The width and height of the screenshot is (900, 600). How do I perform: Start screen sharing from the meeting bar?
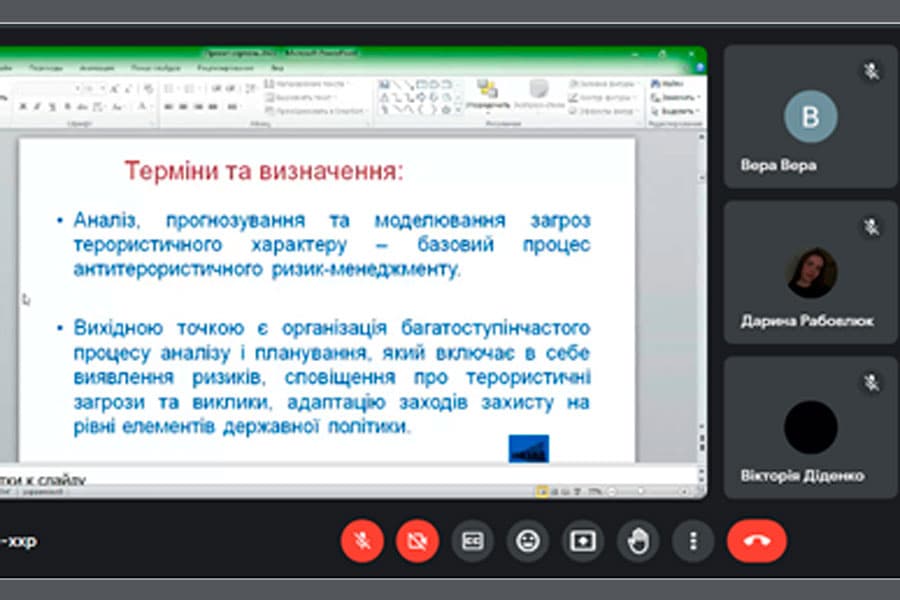pyautogui.click(x=581, y=540)
